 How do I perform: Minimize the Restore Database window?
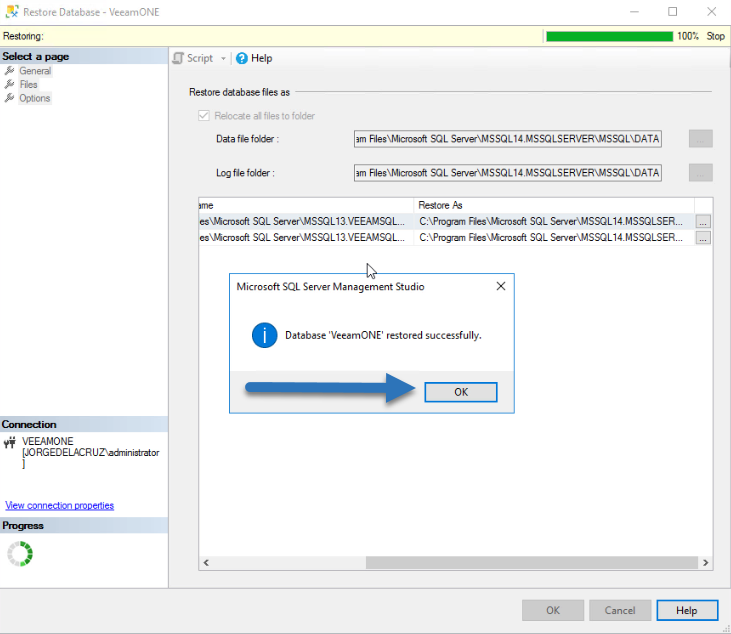(634, 12)
